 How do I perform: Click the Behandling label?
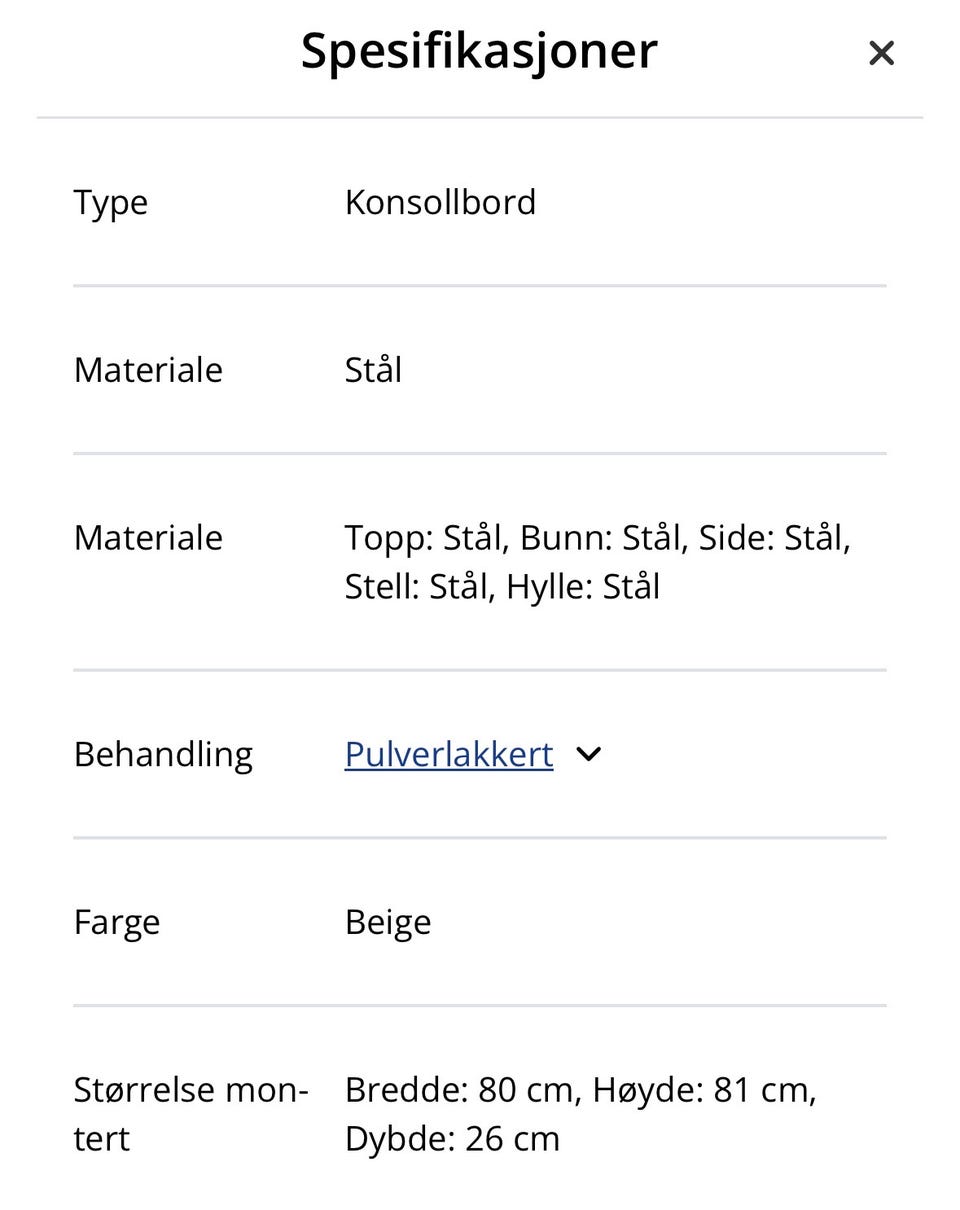pos(163,754)
